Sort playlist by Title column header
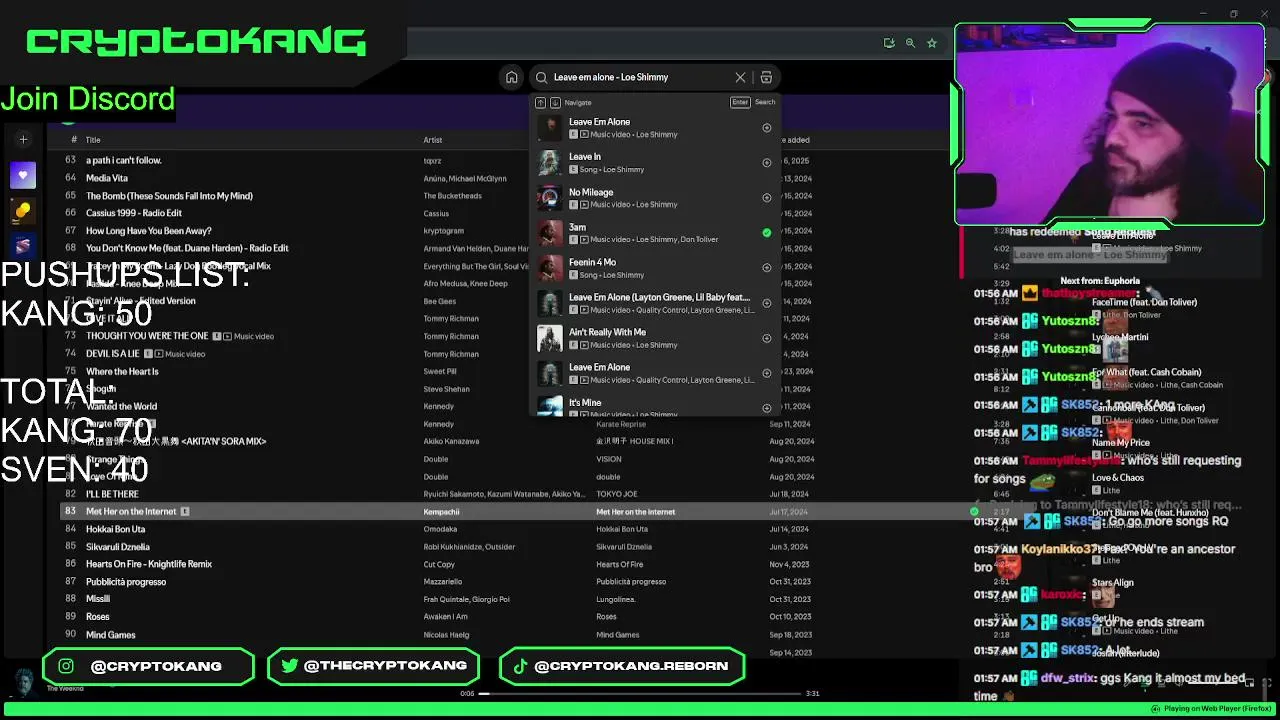 (93, 140)
